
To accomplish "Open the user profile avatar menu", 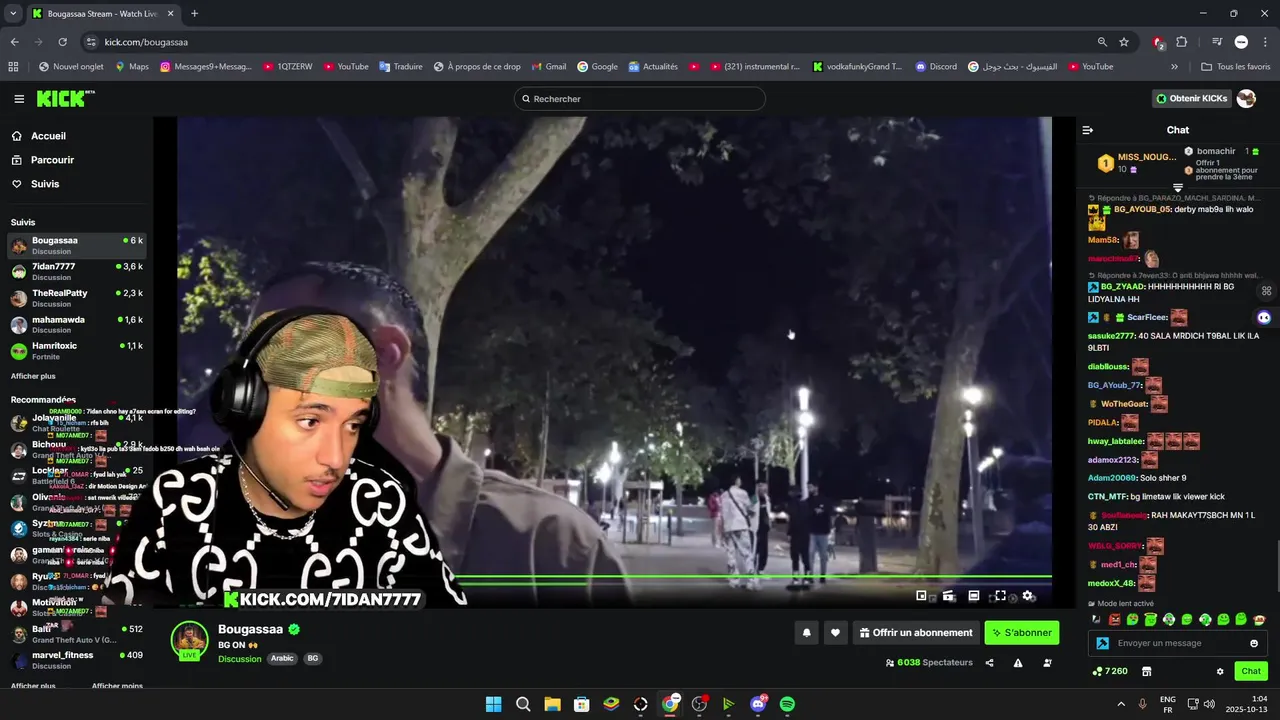I will [1246, 99].
